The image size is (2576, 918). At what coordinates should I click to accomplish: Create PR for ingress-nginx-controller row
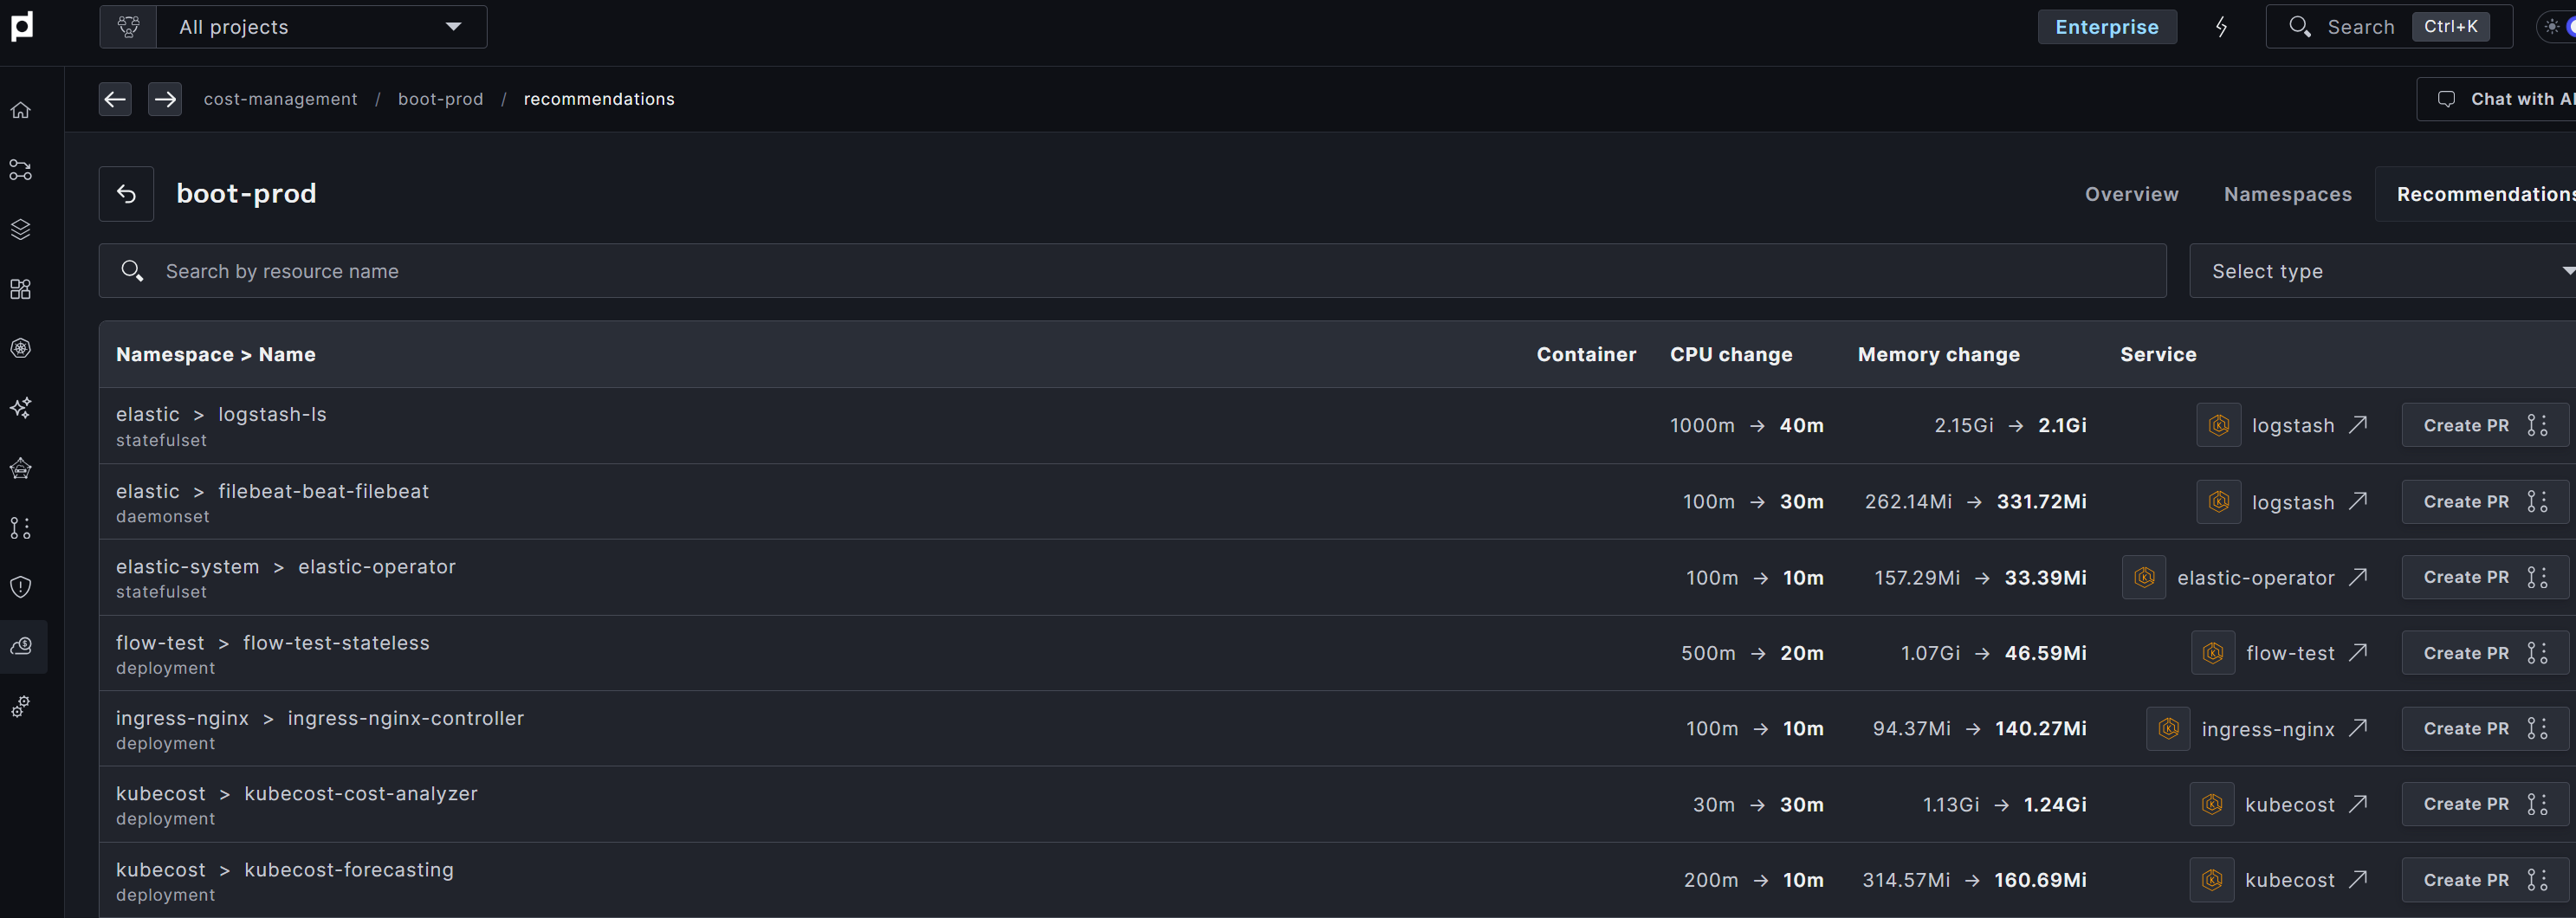point(2484,729)
